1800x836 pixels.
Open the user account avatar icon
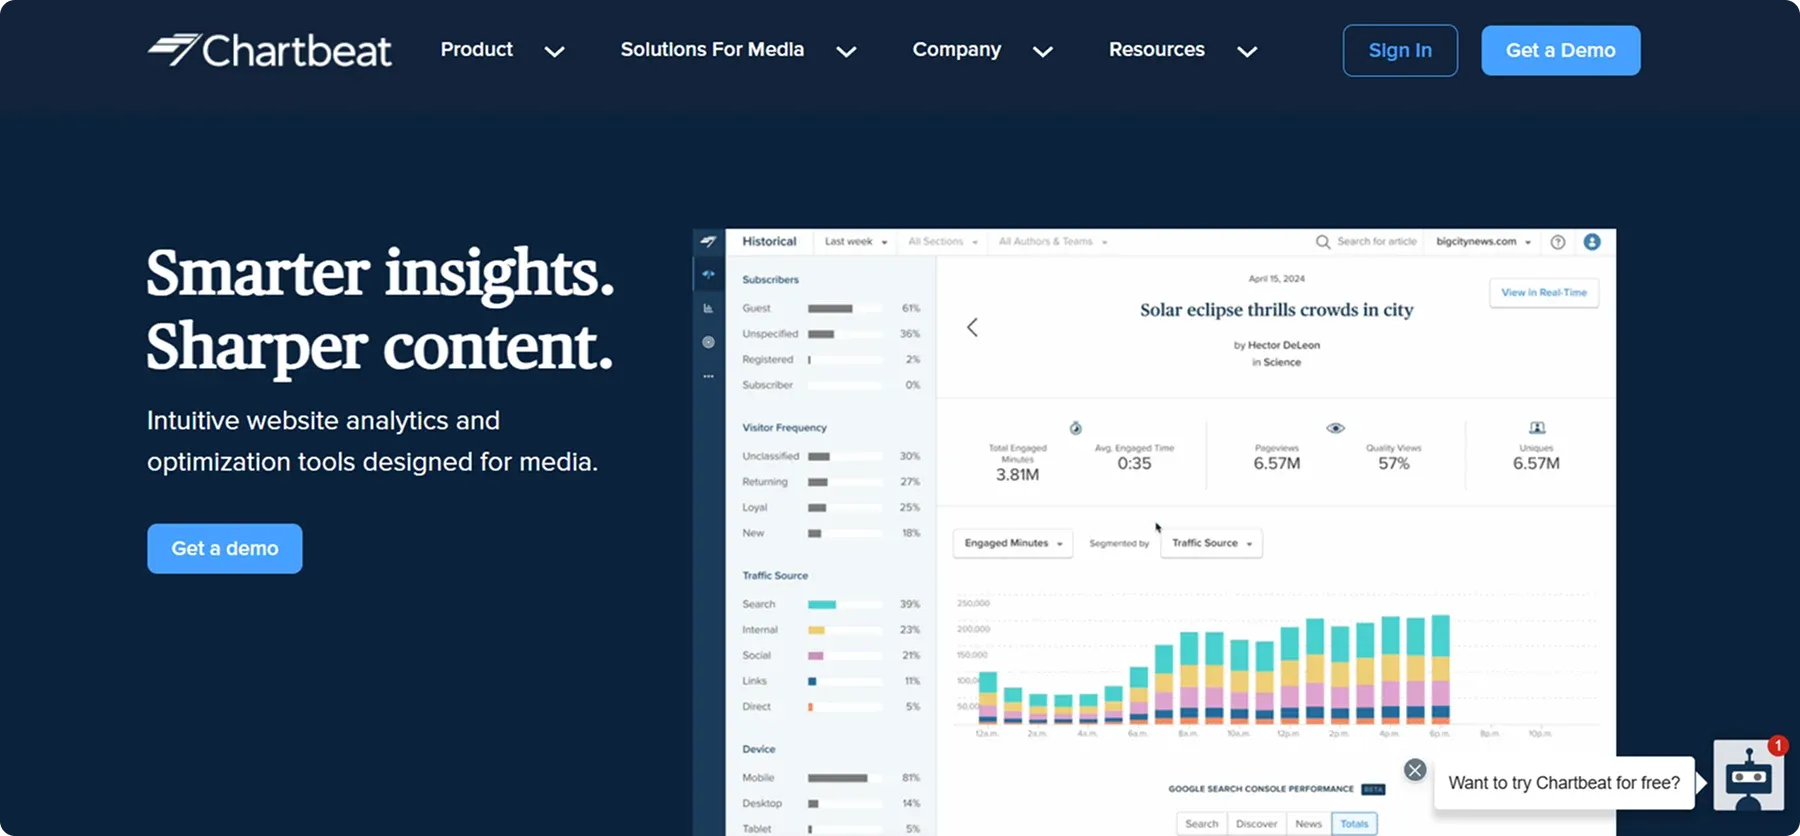(1592, 242)
